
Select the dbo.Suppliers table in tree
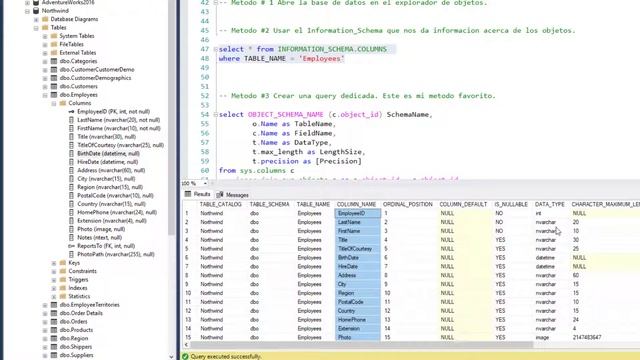tap(76, 355)
